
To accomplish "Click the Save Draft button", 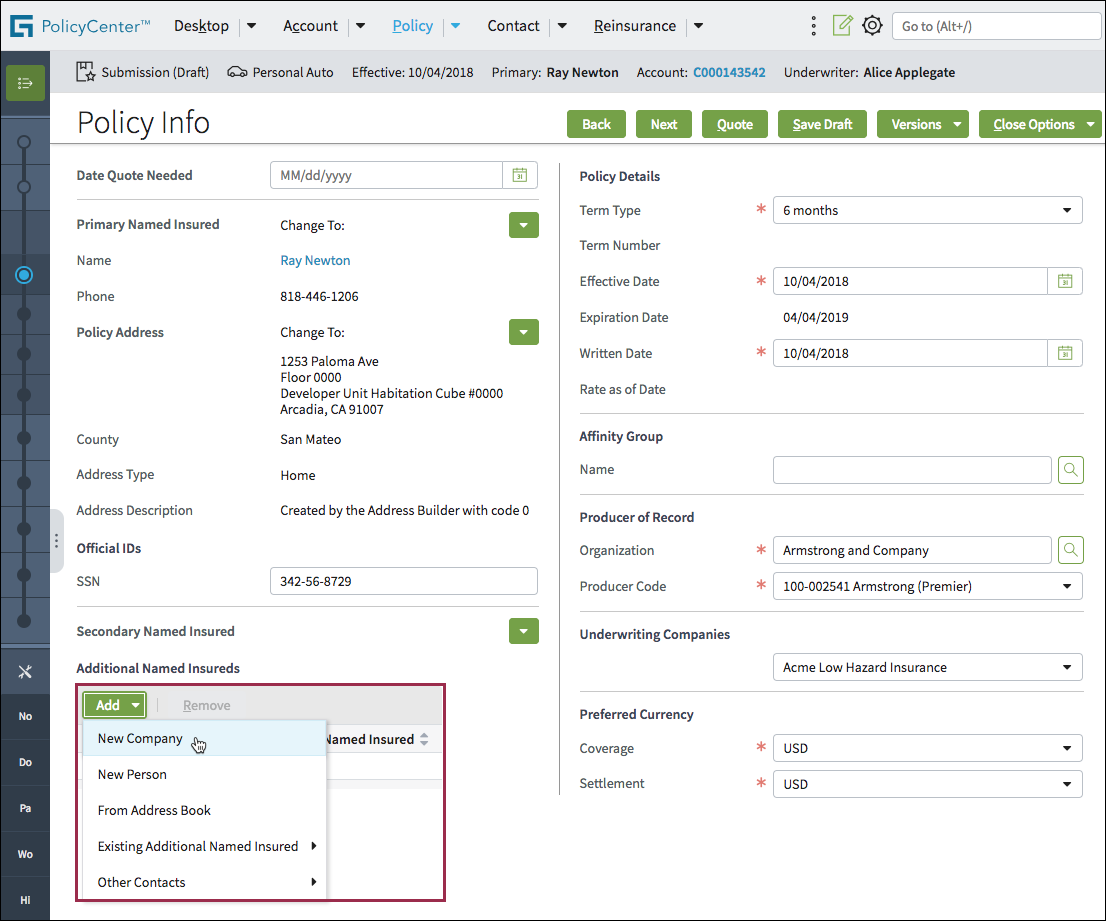I will click(x=822, y=124).
